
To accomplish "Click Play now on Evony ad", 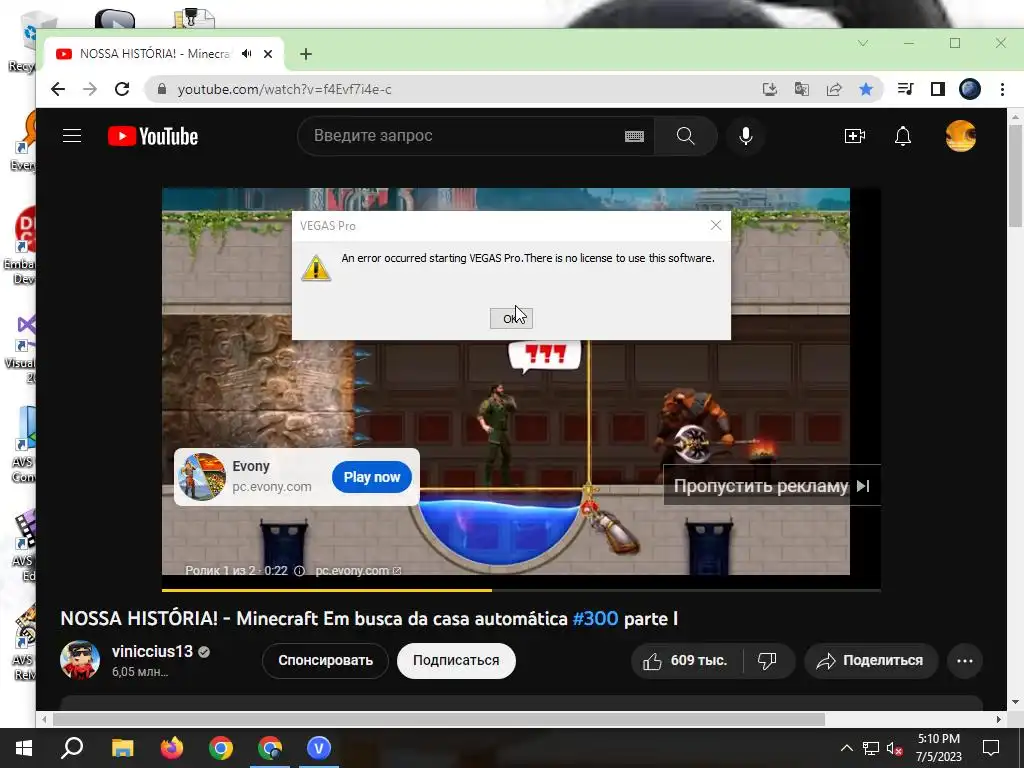I will [372, 477].
